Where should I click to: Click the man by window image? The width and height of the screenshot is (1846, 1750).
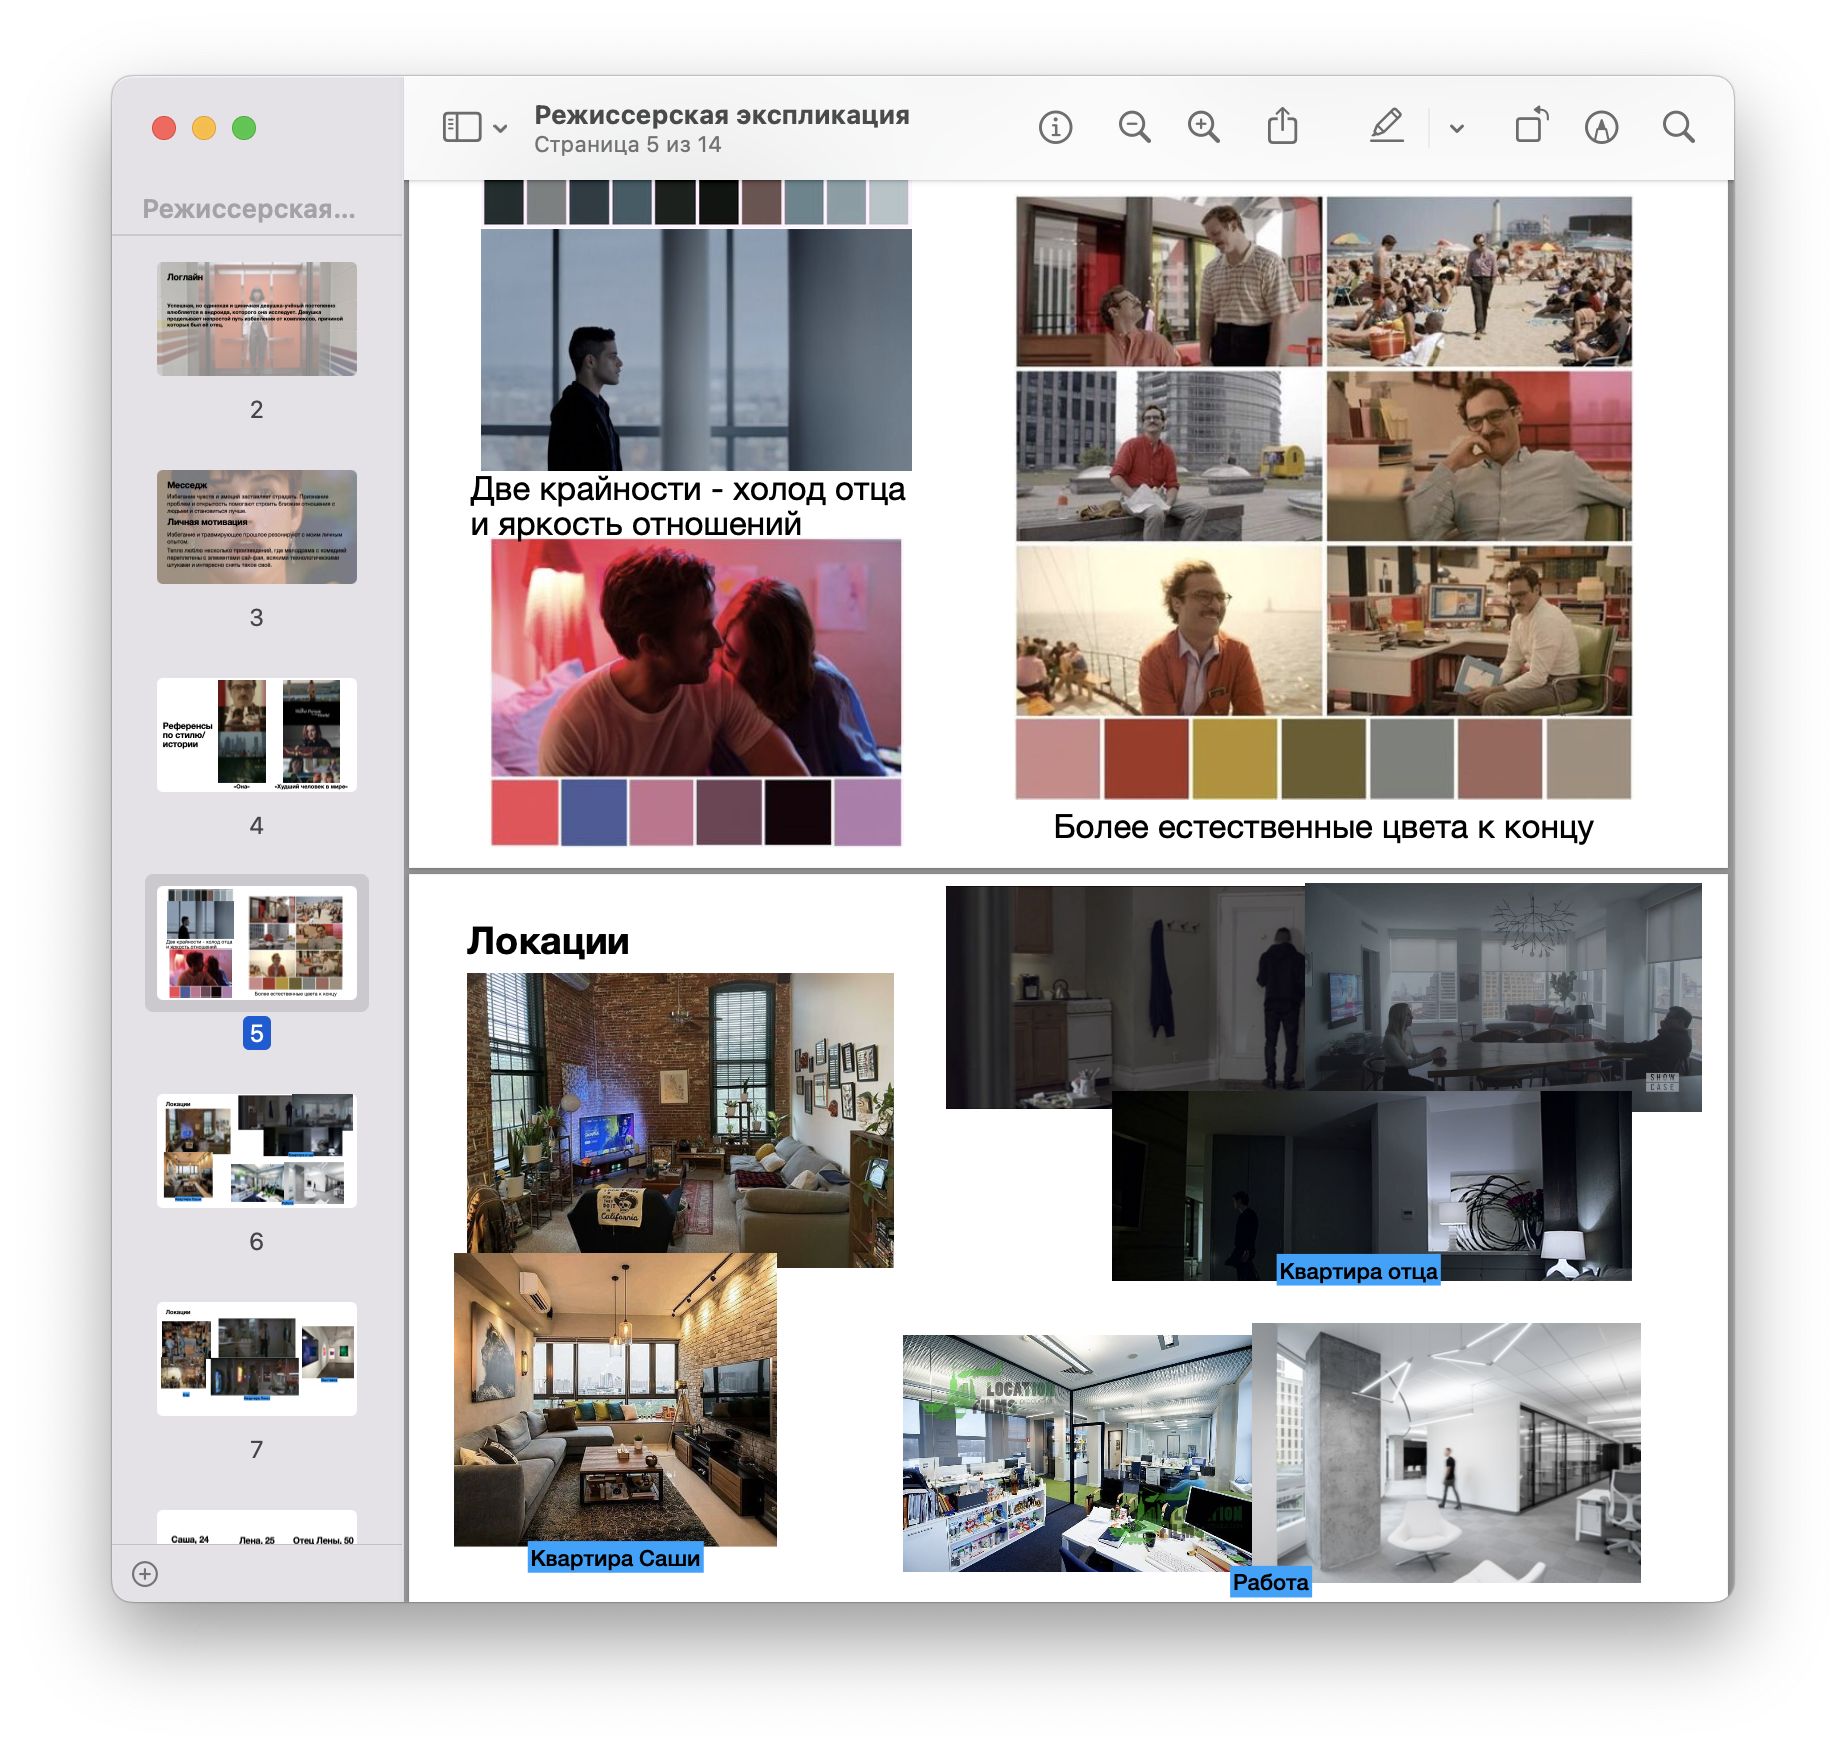tap(696, 349)
